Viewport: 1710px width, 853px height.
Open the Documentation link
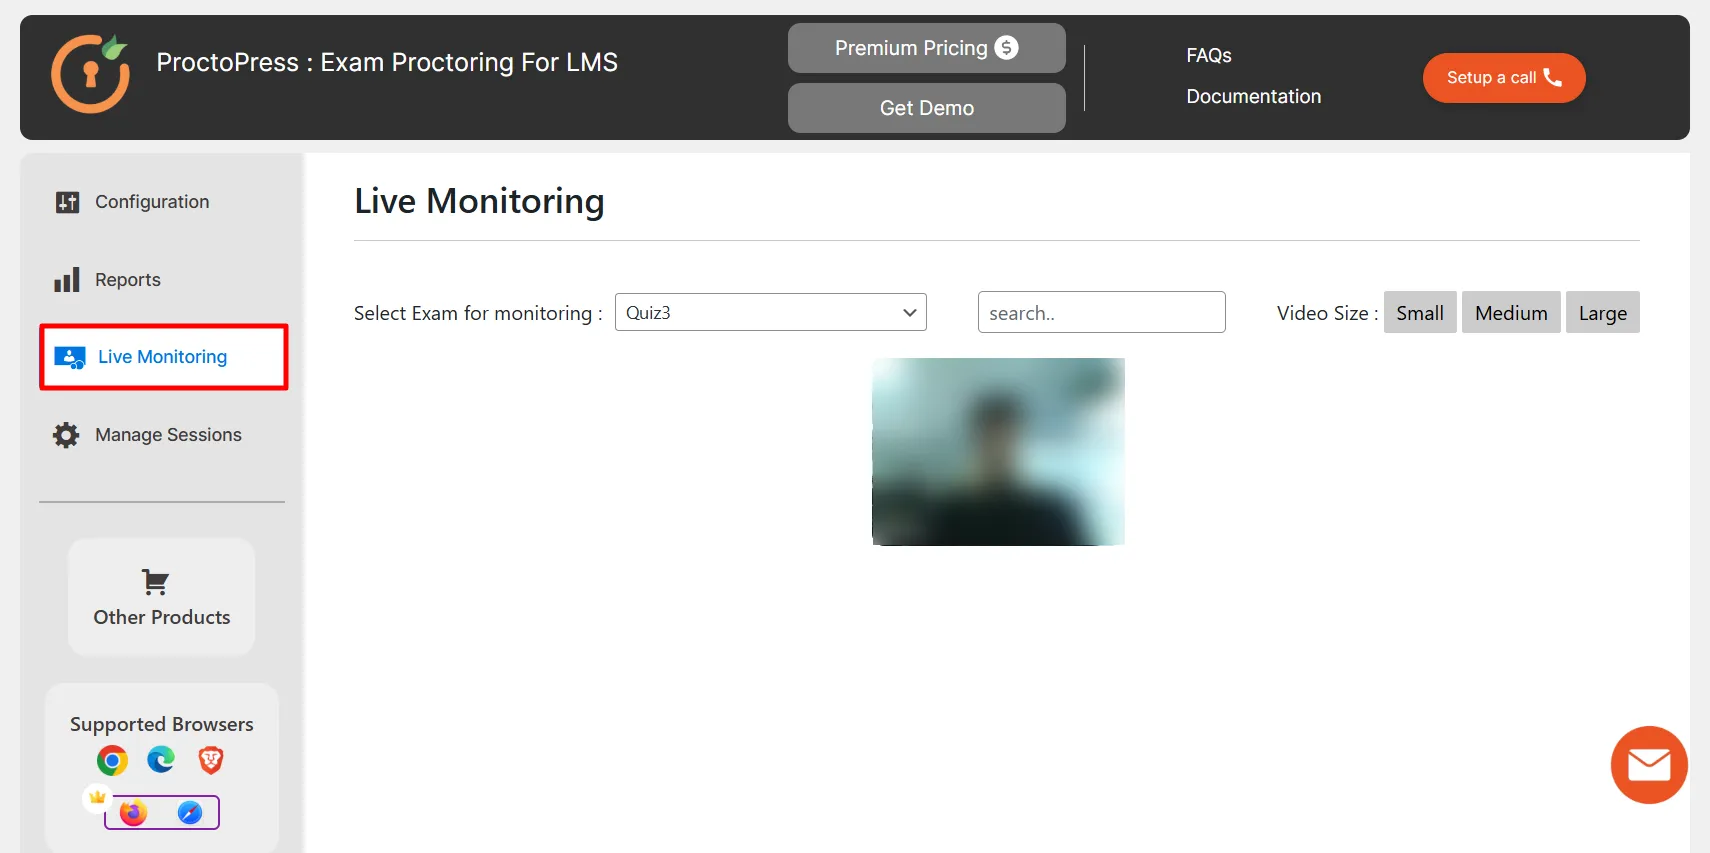[x=1254, y=97]
